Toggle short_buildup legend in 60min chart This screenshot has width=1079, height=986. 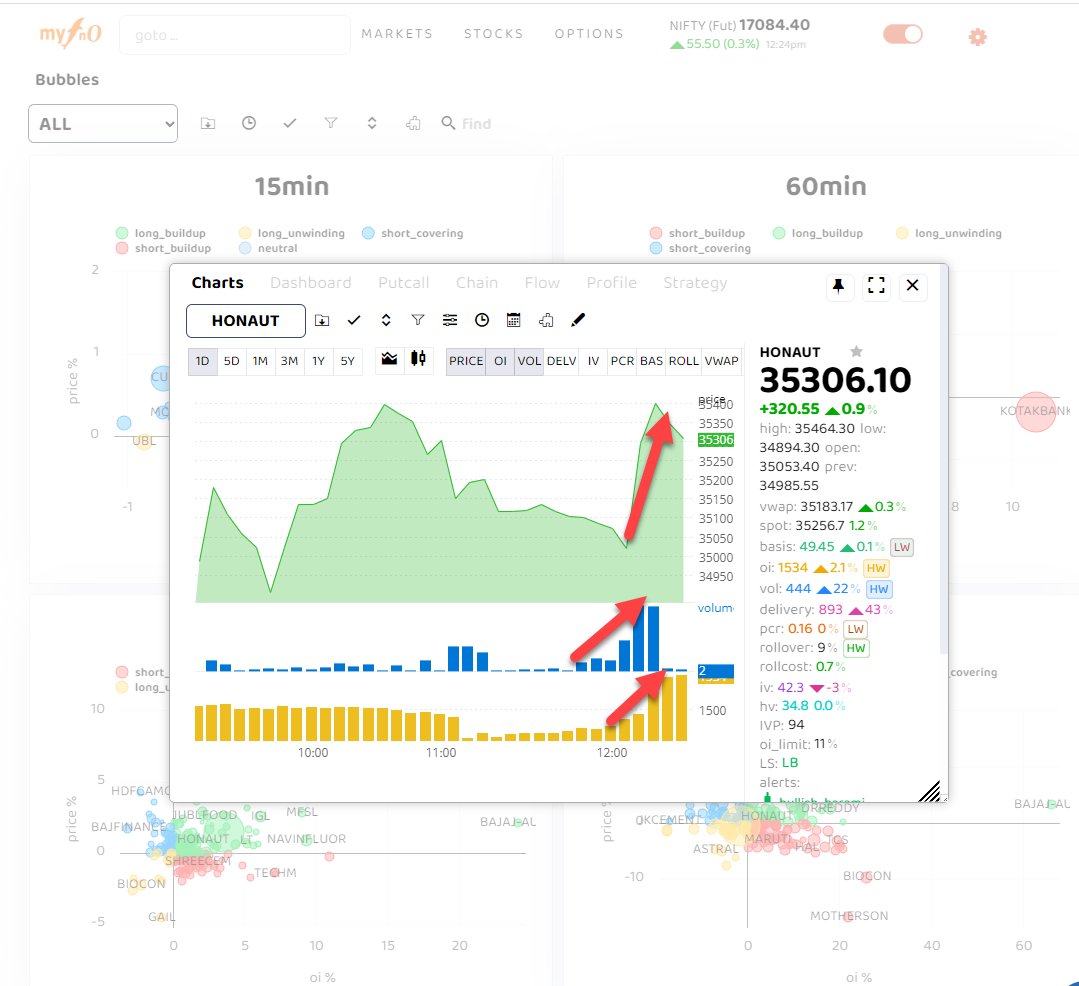click(x=698, y=233)
